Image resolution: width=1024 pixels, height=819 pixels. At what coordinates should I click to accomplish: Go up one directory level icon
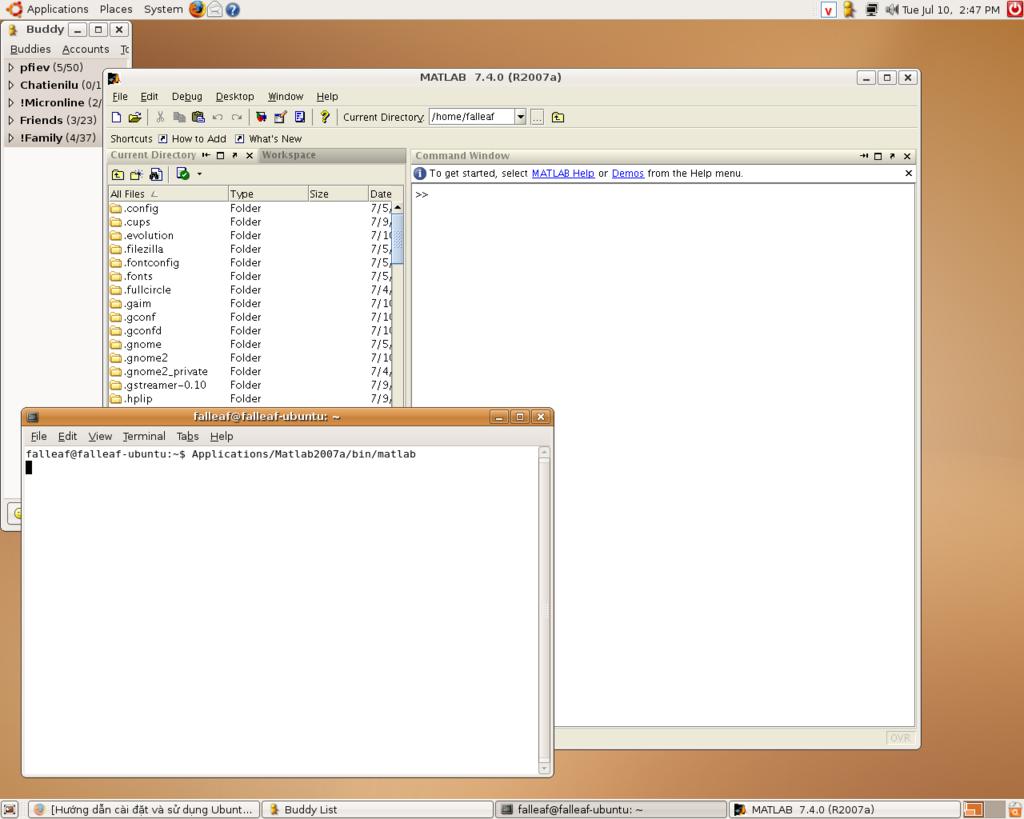coord(557,117)
